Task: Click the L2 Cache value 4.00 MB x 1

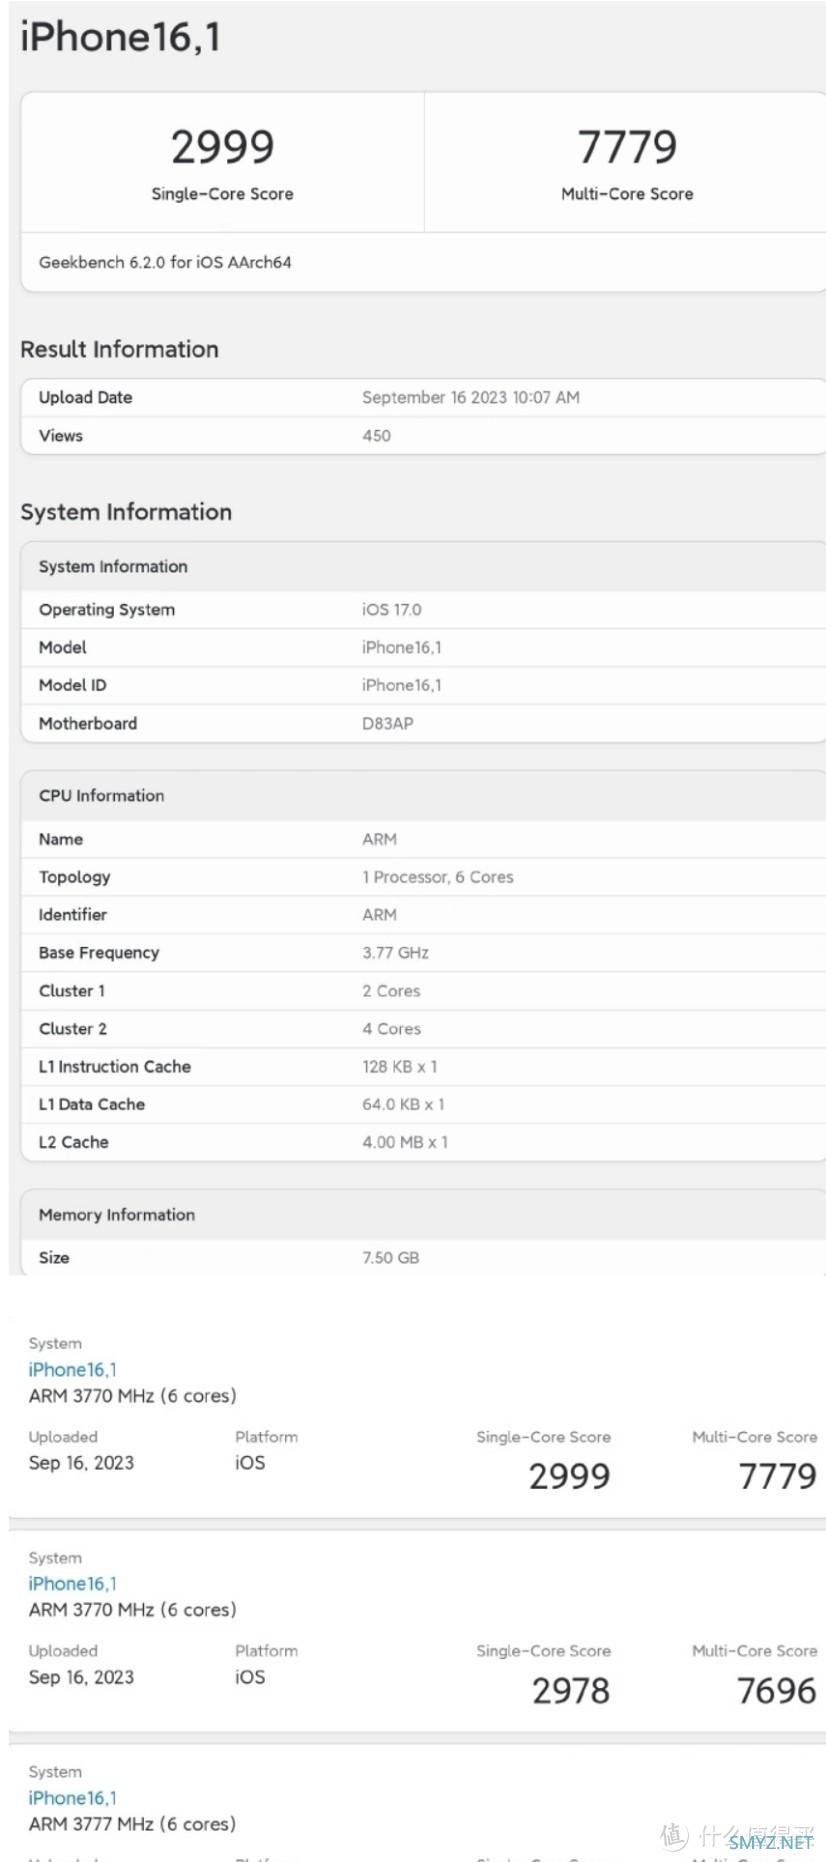Action: pyautogui.click(x=405, y=1142)
